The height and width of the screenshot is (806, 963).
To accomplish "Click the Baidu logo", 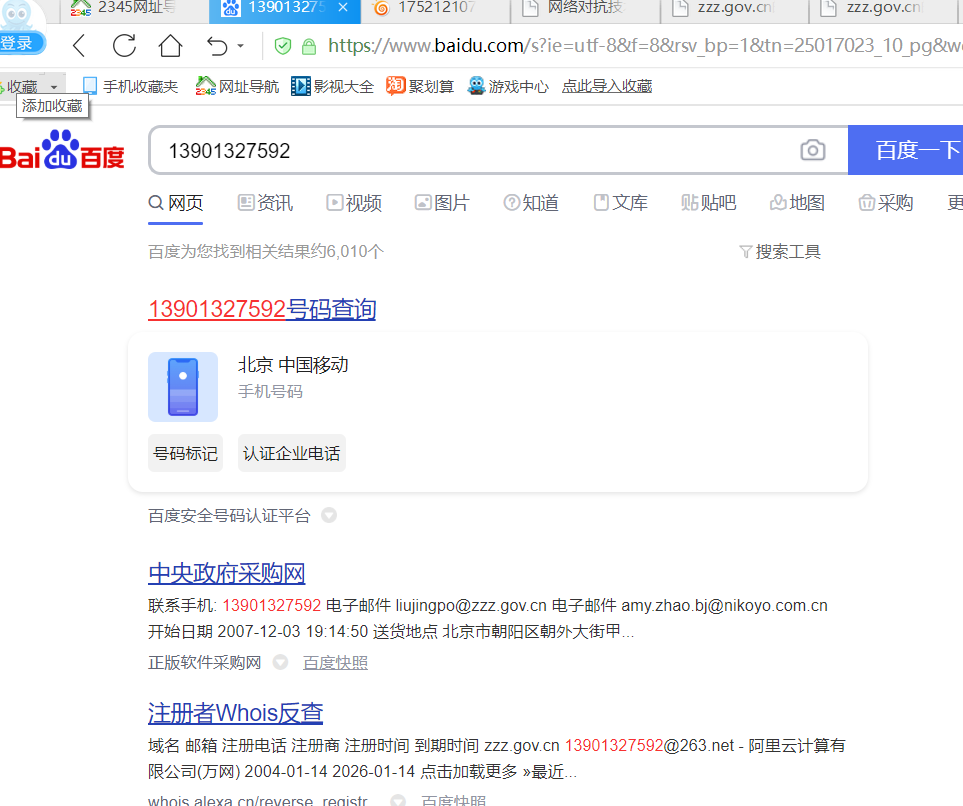I will (62, 150).
